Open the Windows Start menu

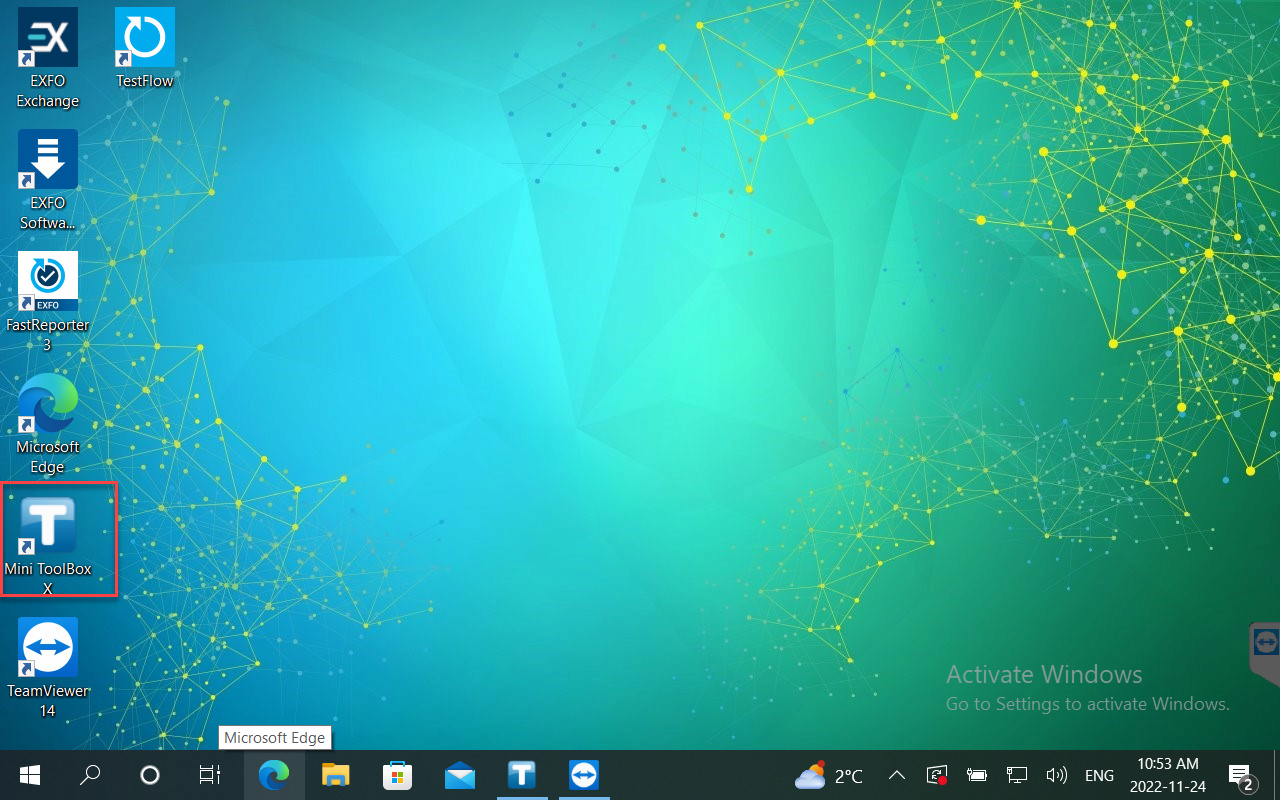pos(30,775)
